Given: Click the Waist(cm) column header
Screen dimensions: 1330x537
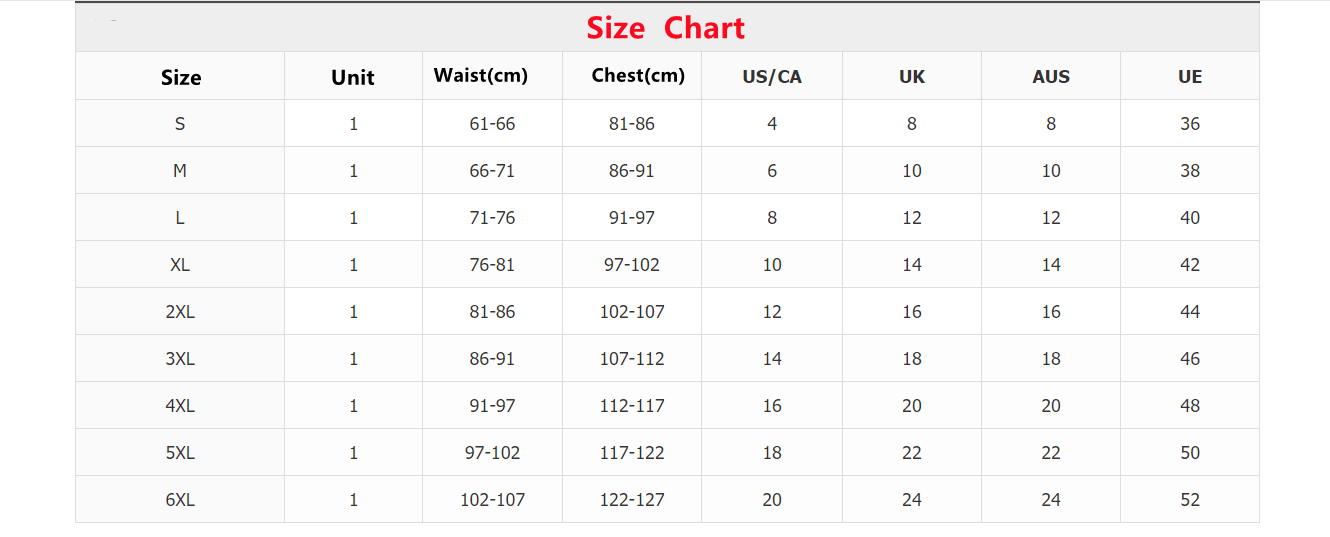Looking at the screenshot, I should coord(481,75).
